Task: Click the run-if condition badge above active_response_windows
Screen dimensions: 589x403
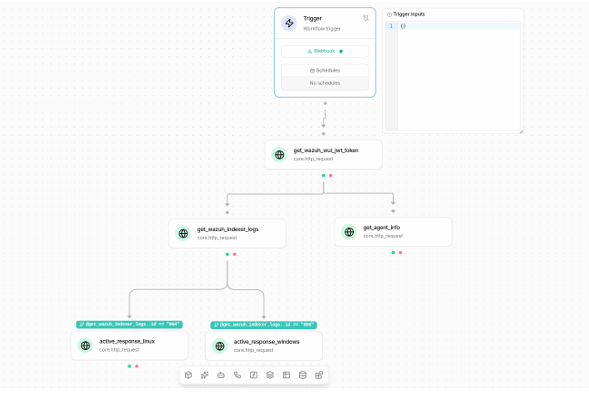Action: (x=264, y=325)
